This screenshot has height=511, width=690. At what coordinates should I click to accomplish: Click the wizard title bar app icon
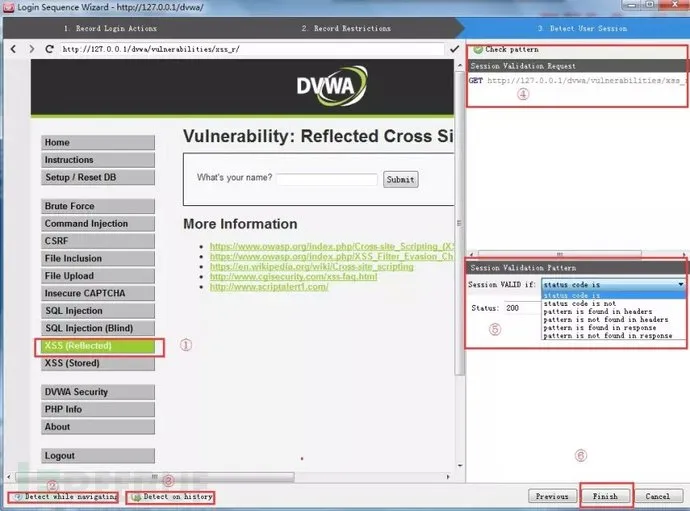click(9, 7)
